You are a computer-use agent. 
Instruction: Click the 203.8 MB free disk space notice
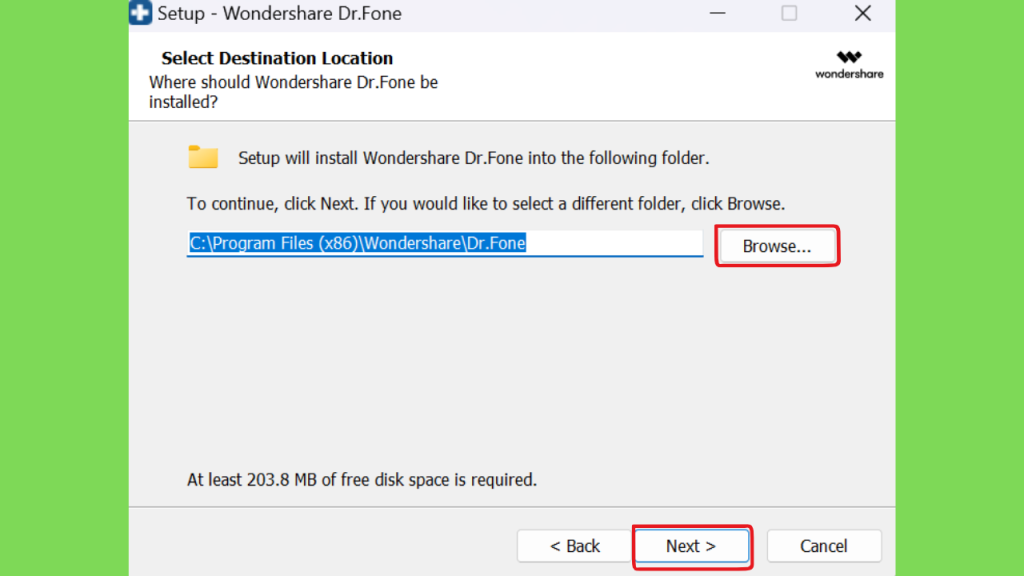pyautogui.click(x=362, y=480)
